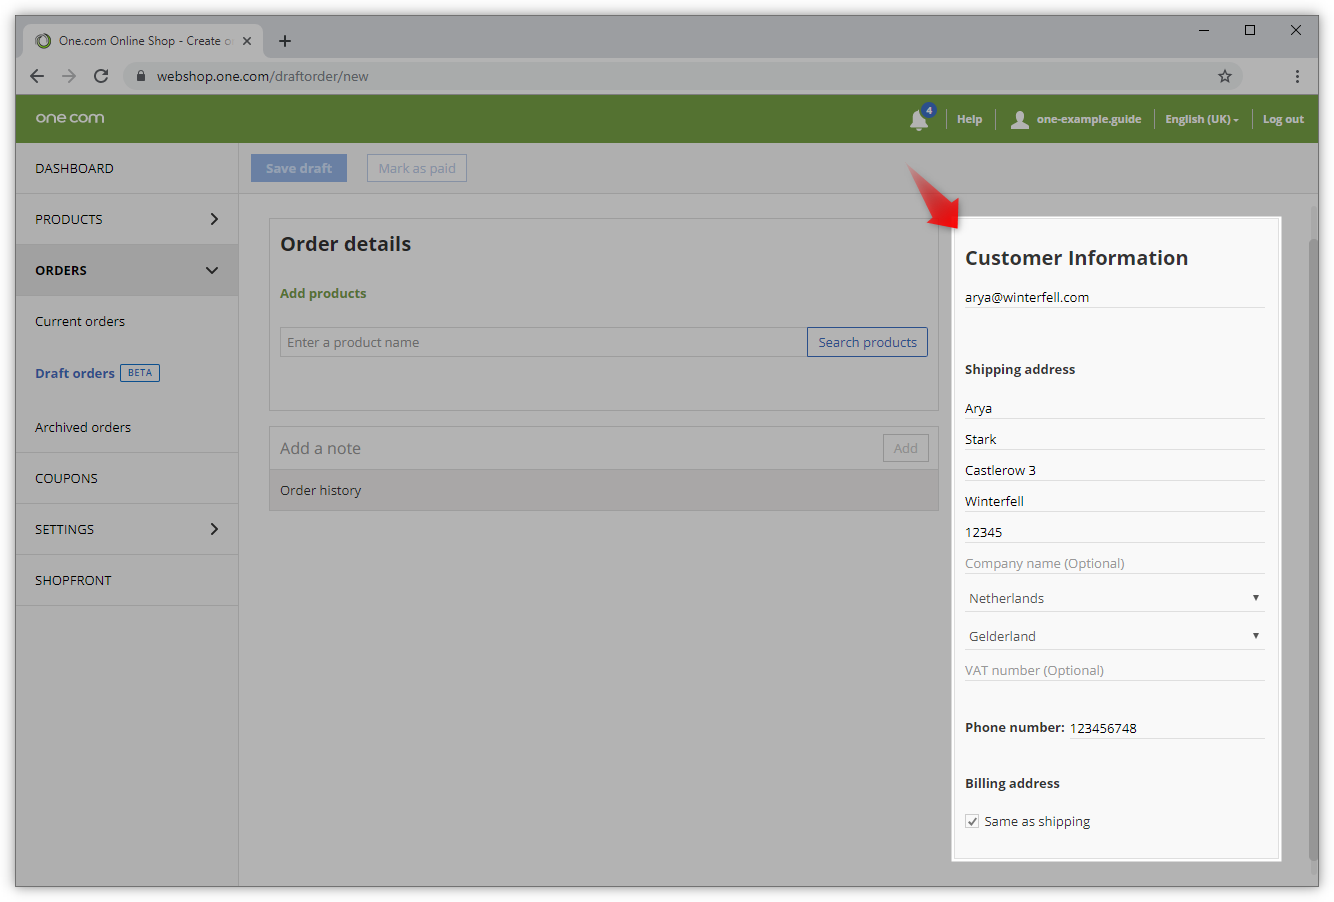This screenshot has height=902, width=1334.
Task: Click the Save draft button
Action: (x=298, y=167)
